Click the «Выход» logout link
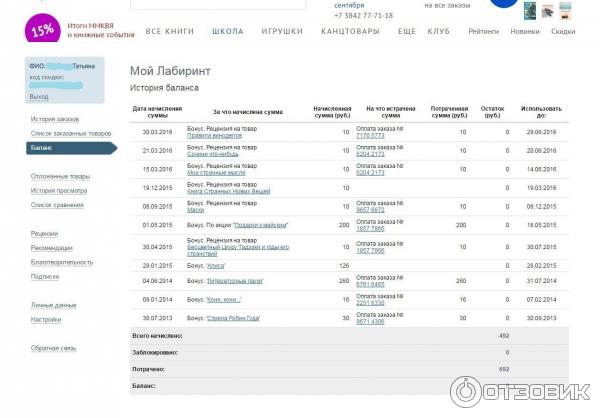 pyautogui.click(x=39, y=97)
